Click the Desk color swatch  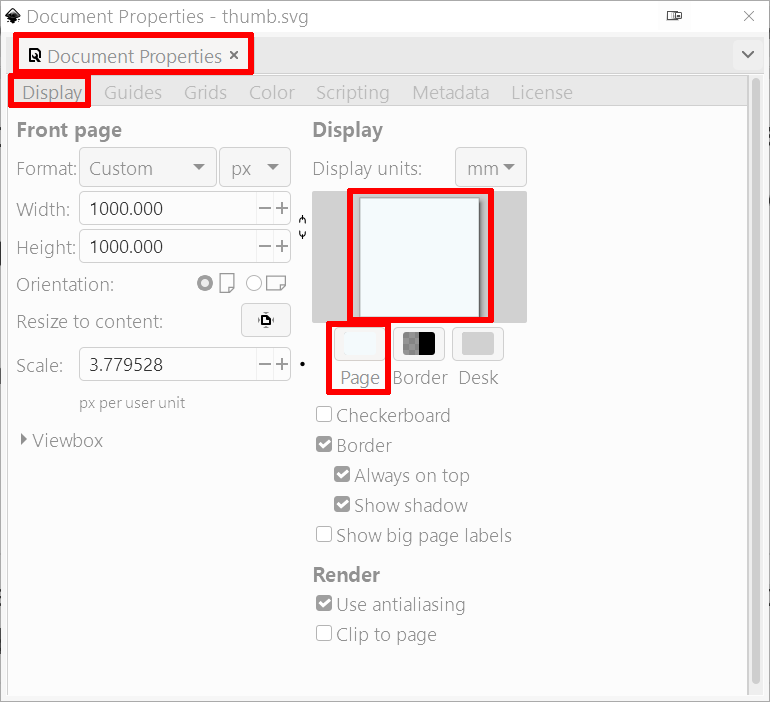click(478, 344)
